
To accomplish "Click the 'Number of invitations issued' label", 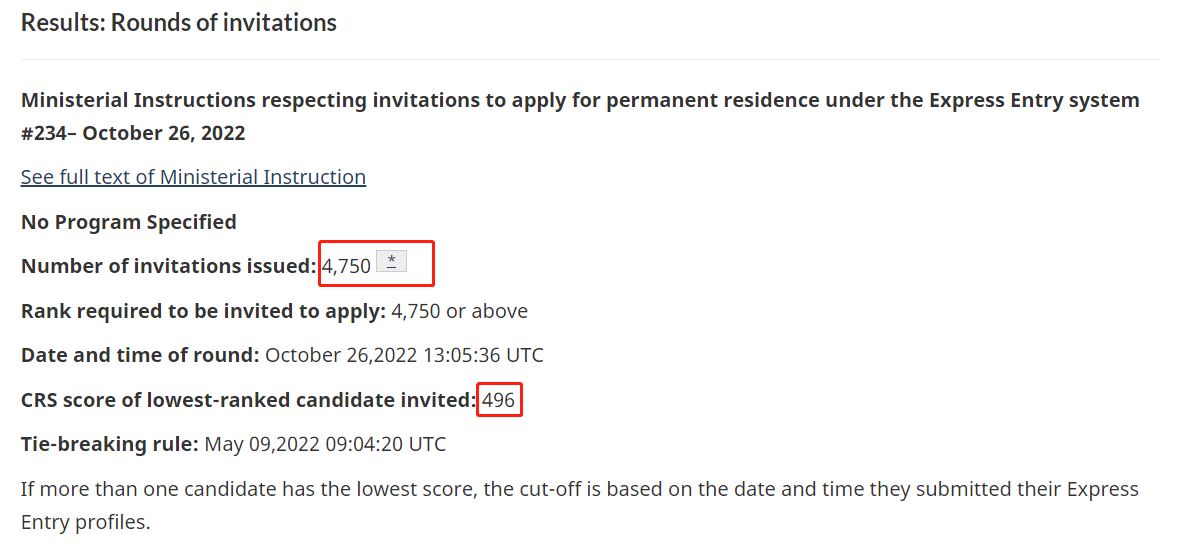I will click(168, 266).
